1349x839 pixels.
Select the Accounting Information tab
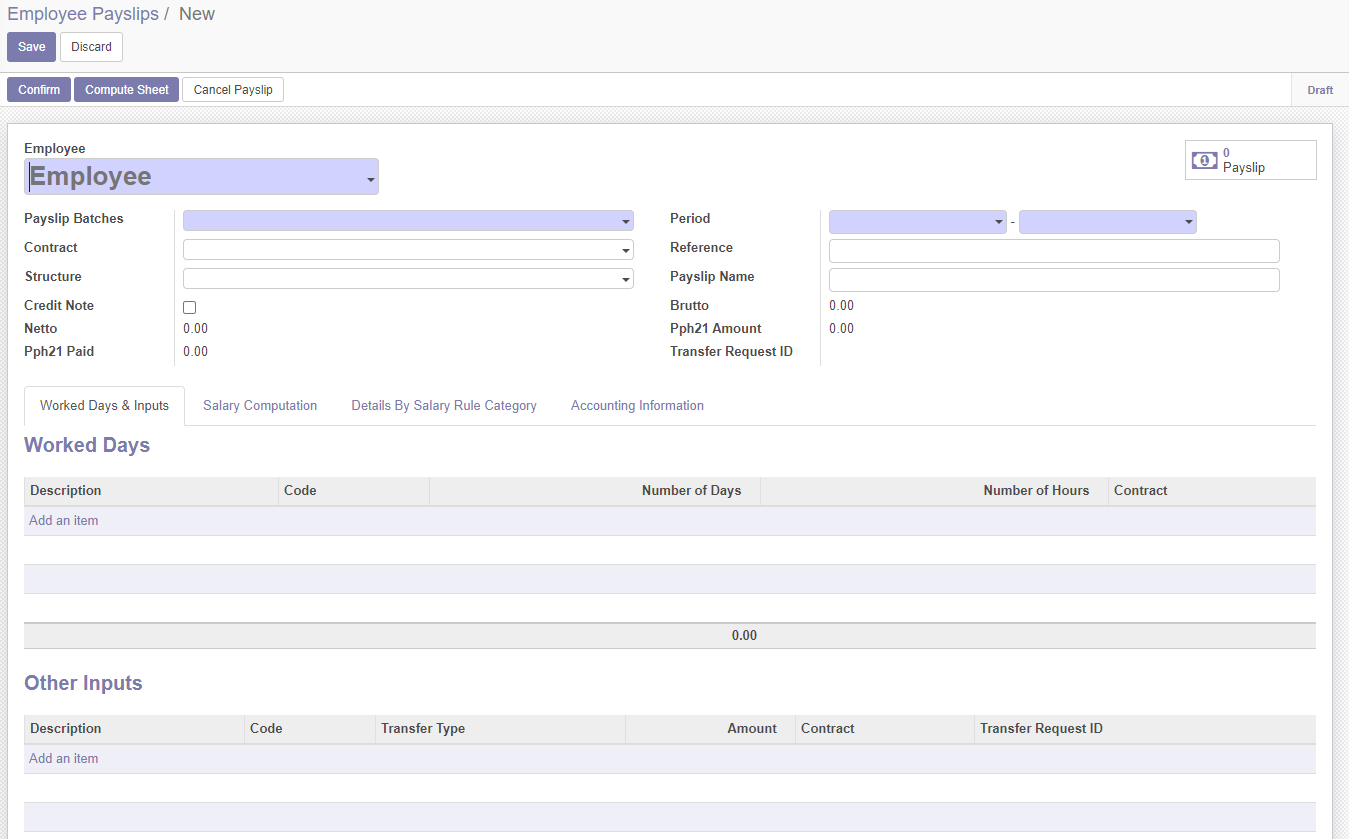point(637,406)
